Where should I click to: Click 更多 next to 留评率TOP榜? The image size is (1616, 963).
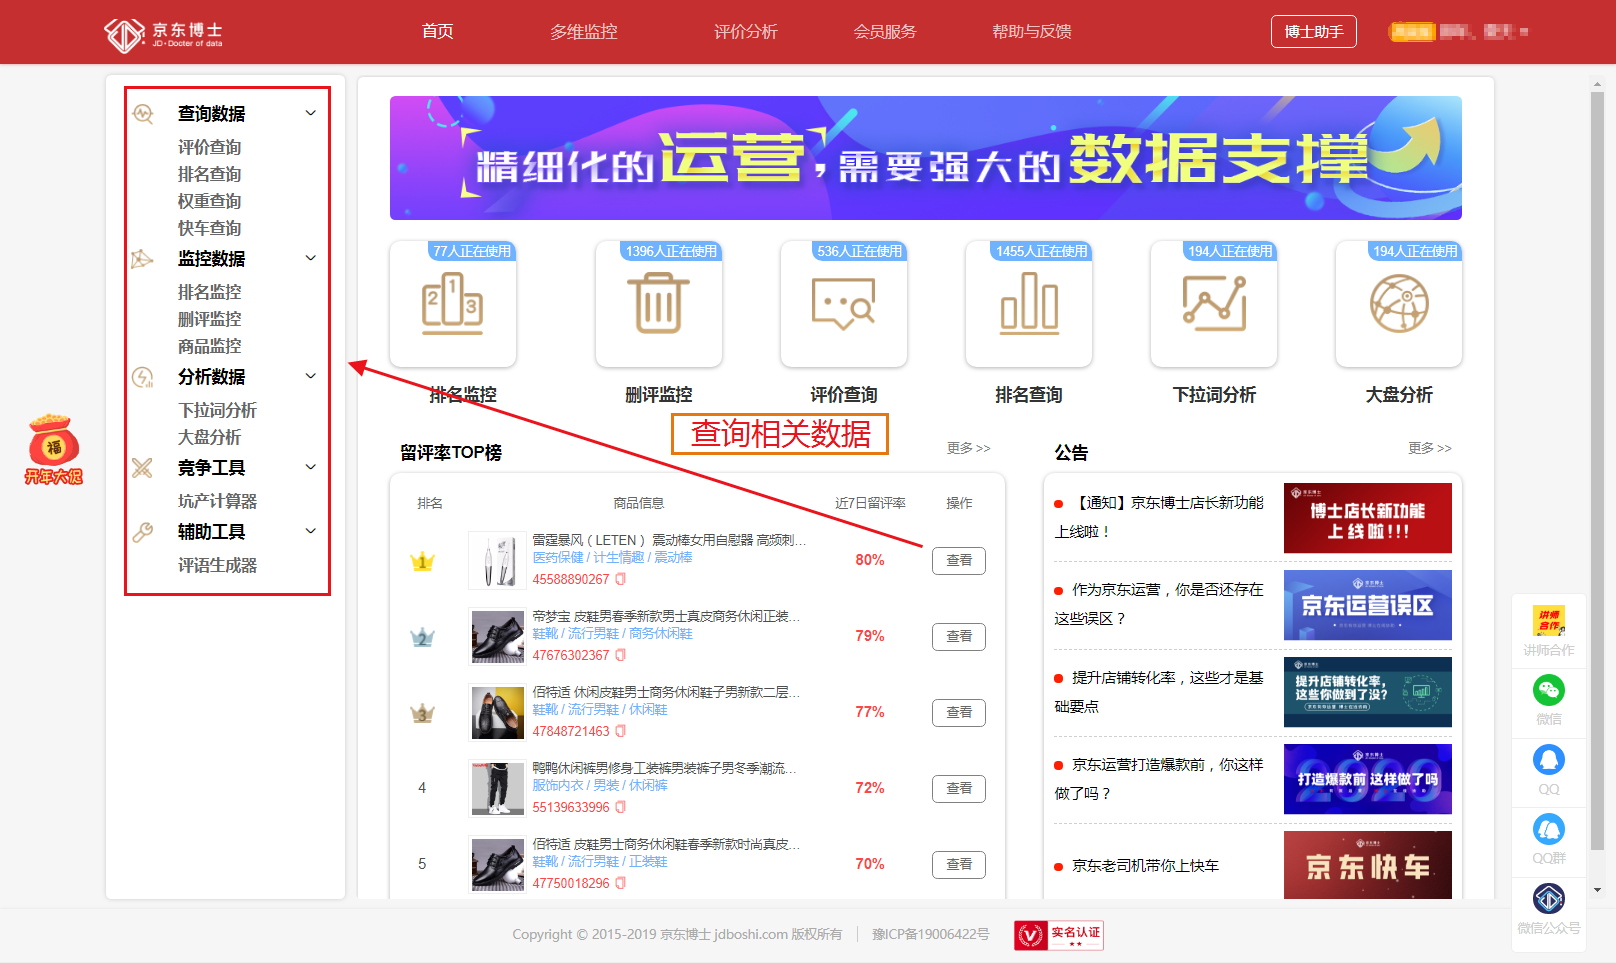click(x=969, y=448)
